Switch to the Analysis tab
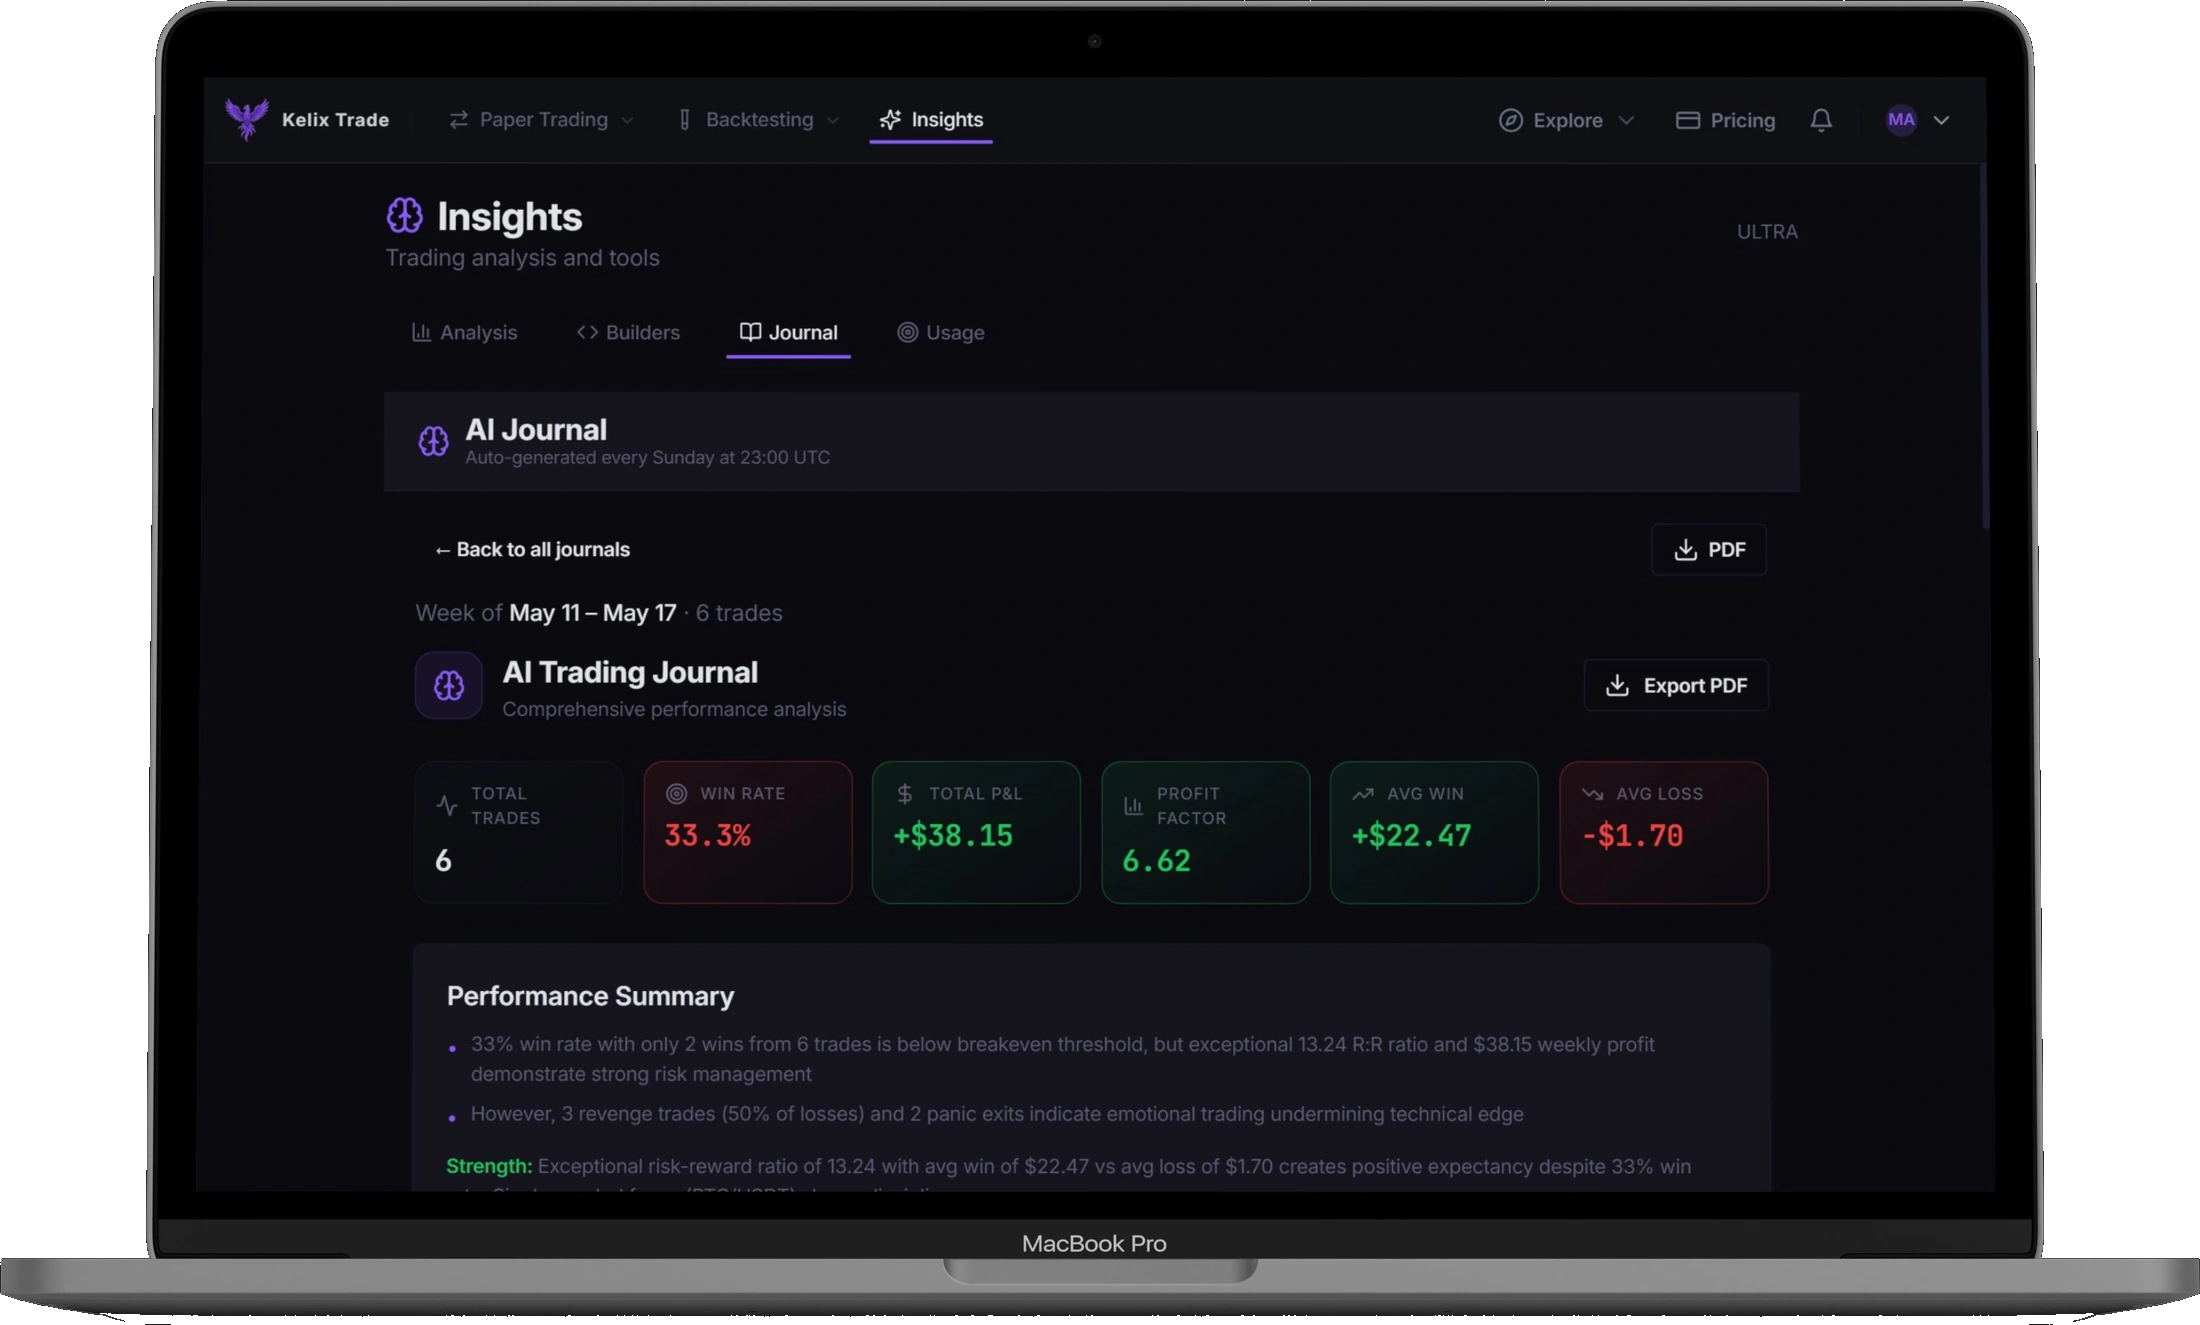 [x=464, y=332]
